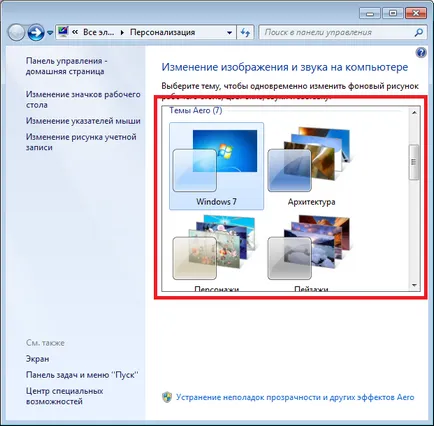This screenshot has height=426, width=434.
Task: Open 'Центр специальных возможностей' link
Action: 64,396
